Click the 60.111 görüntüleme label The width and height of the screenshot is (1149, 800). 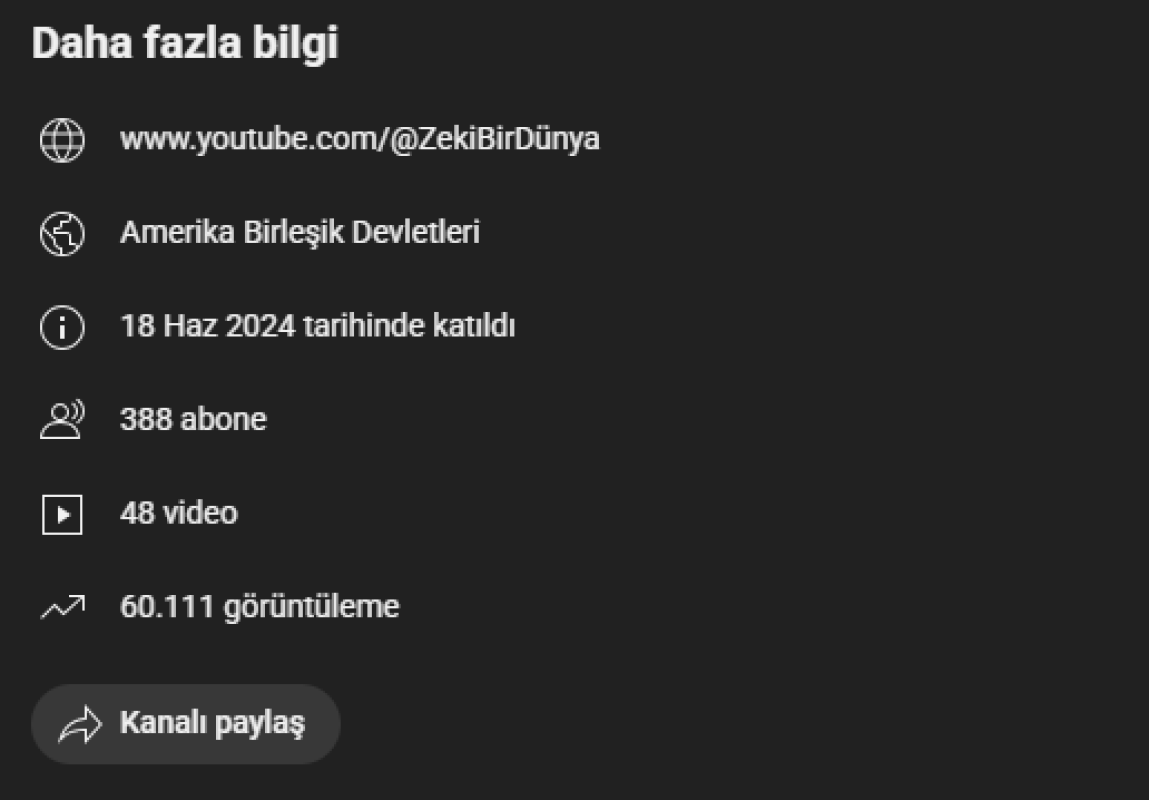click(259, 607)
